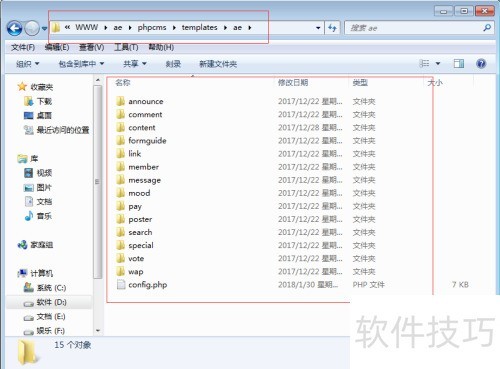This screenshot has width=500, height=369.
Task: Sort by the 名称 column header
Action: (x=123, y=83)
